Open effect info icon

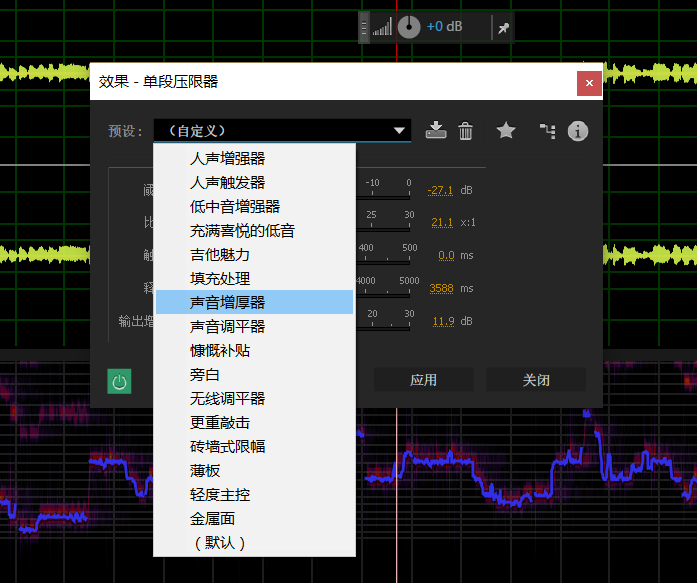pyautogui.click(x=577, y=131)
